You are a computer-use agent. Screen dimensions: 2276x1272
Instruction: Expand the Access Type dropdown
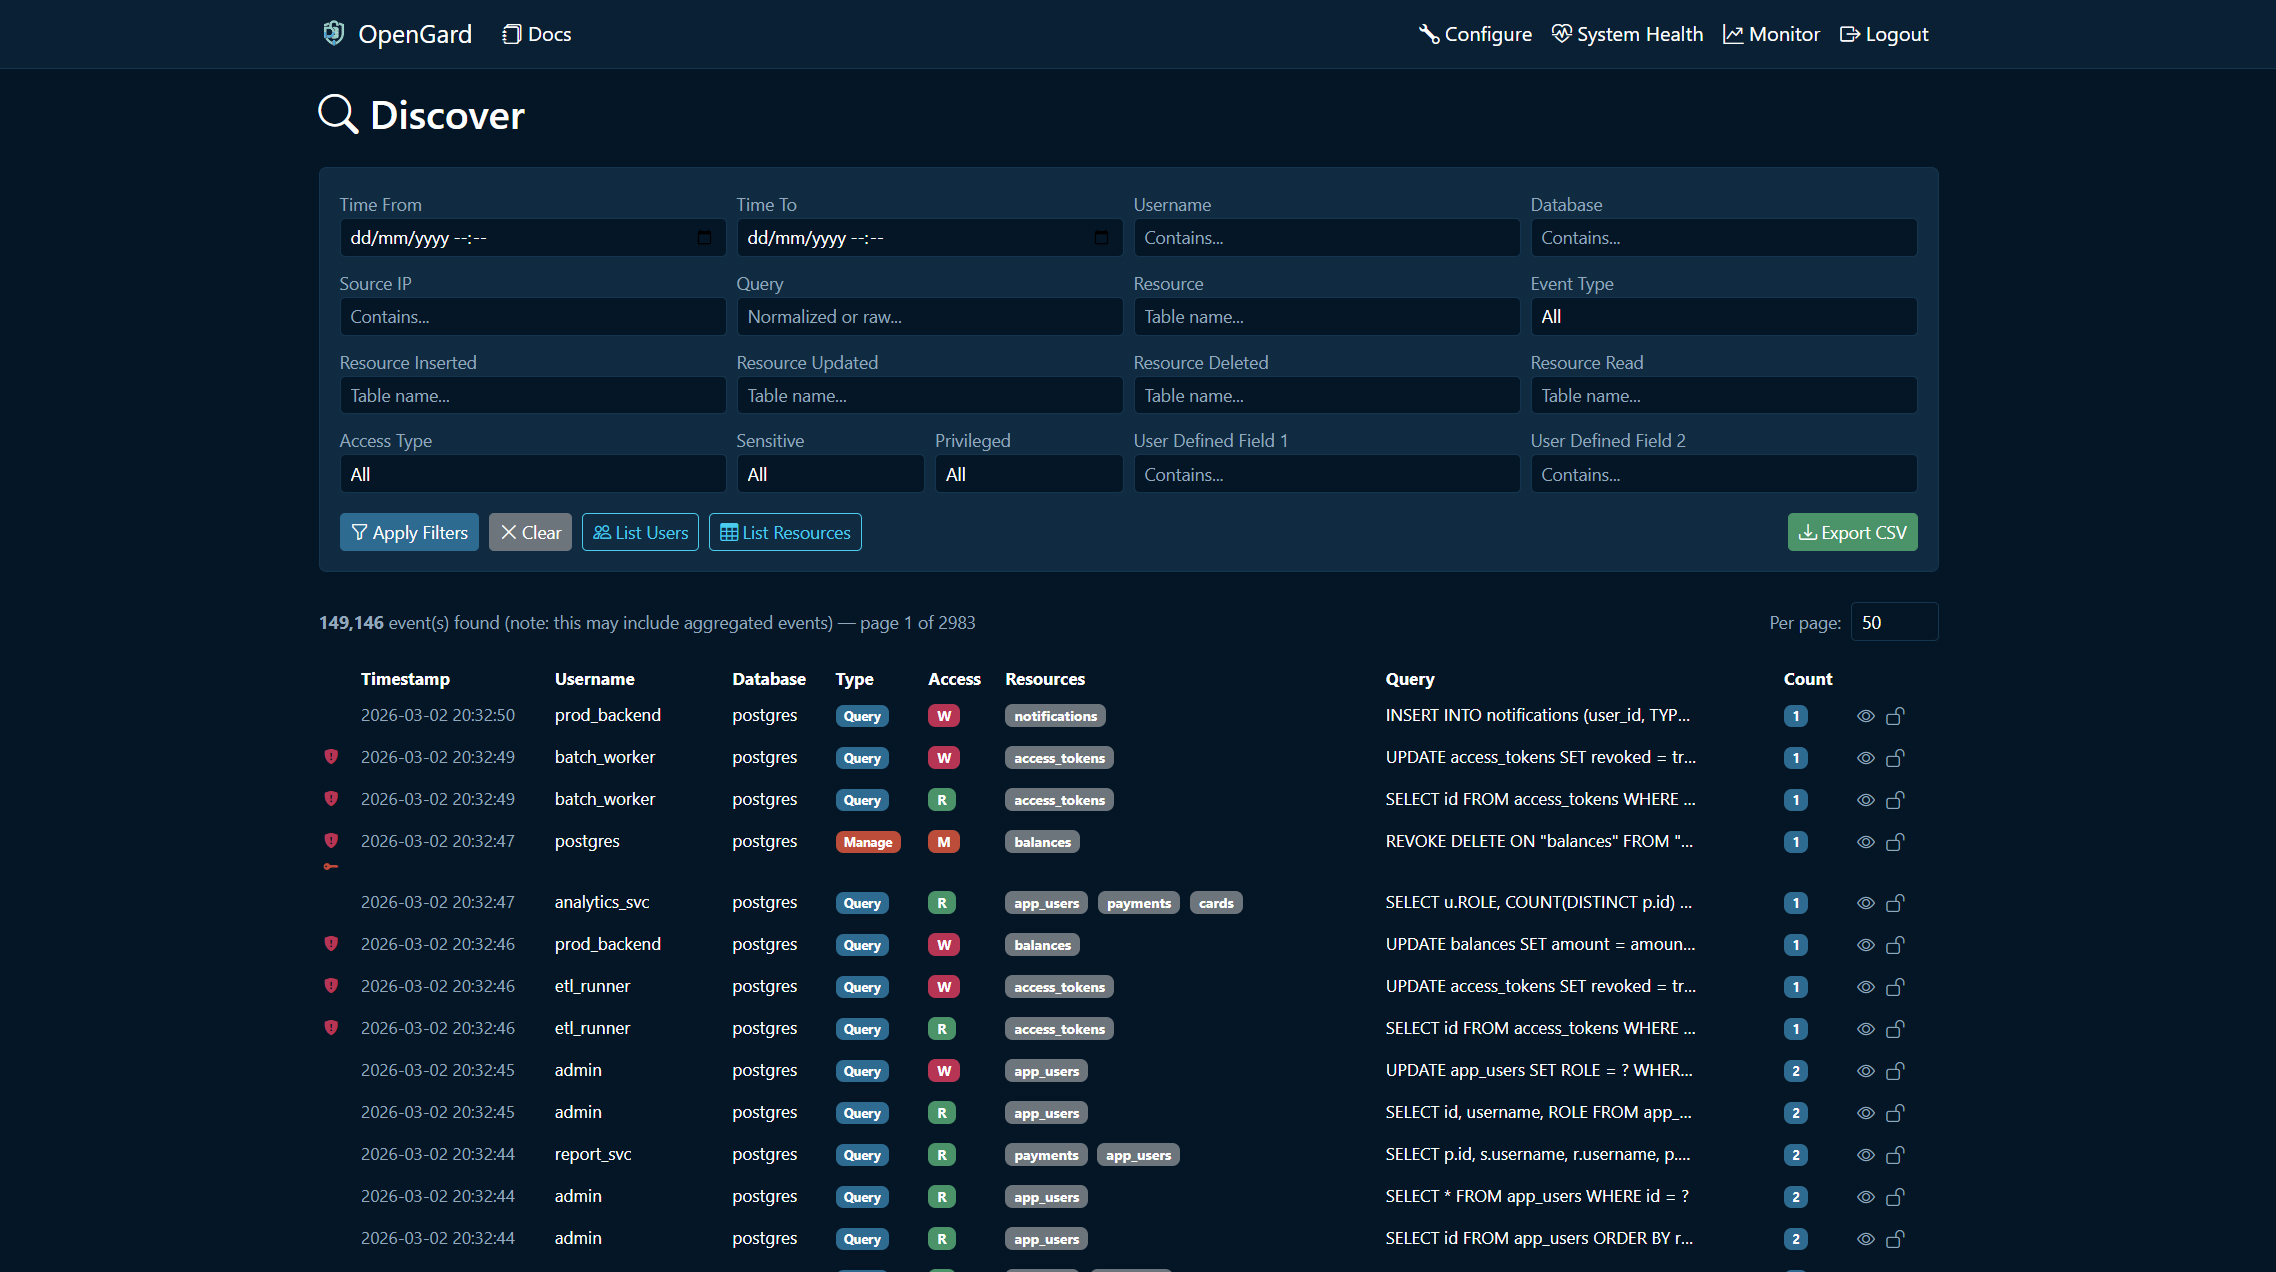click(532, 473)
